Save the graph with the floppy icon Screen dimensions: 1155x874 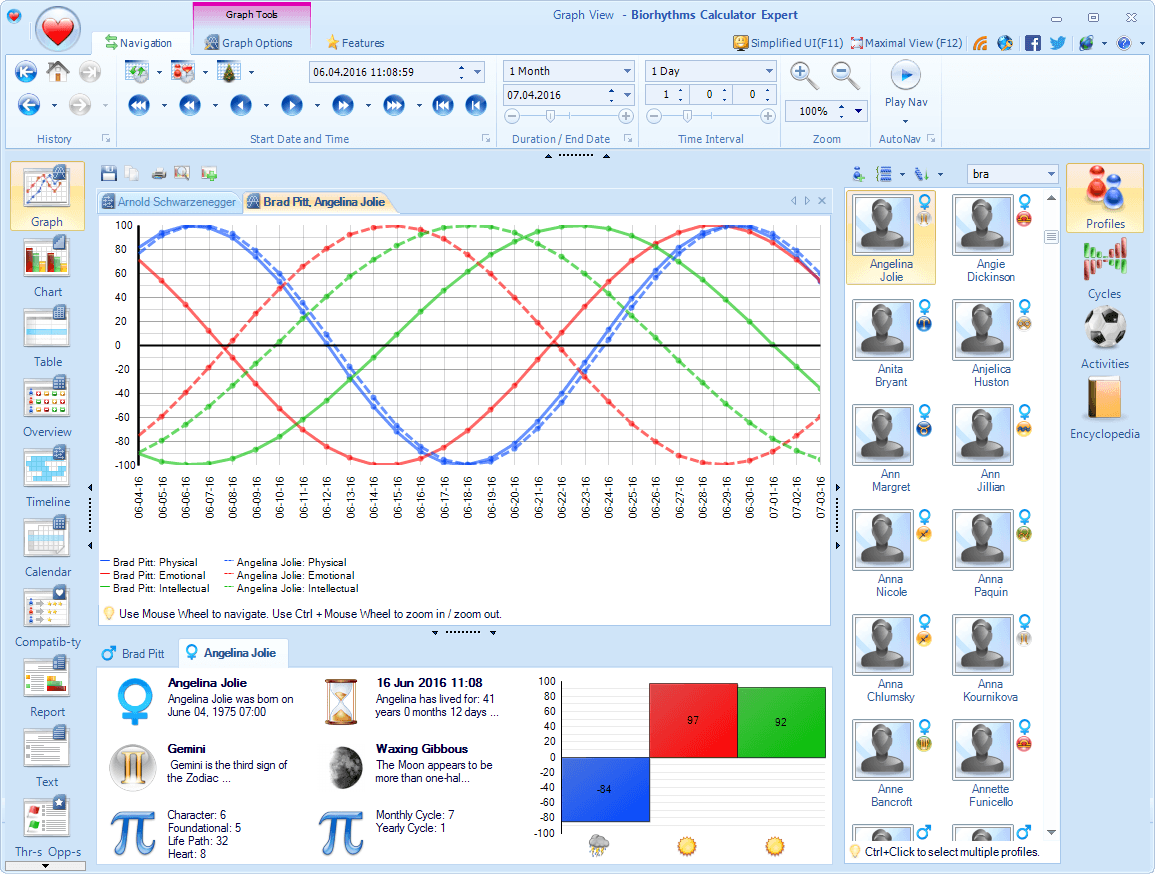(109, 174)
